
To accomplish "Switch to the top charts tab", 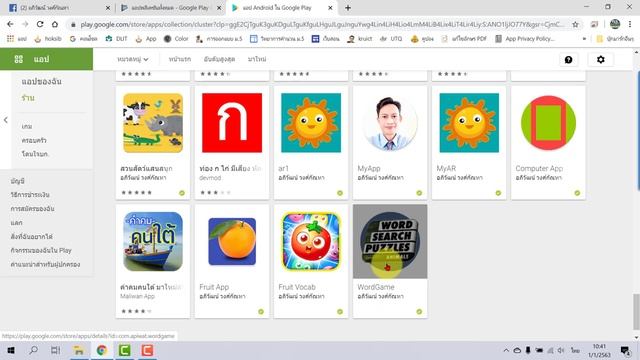I will click(219, 59).
